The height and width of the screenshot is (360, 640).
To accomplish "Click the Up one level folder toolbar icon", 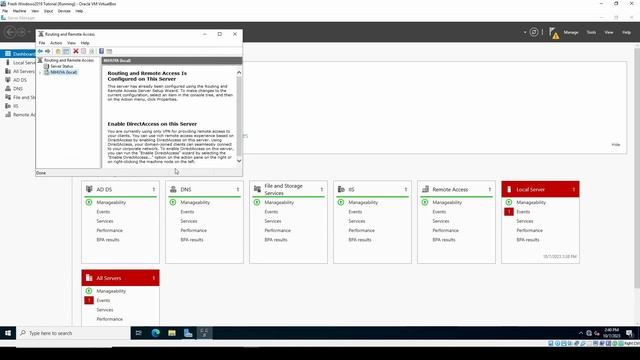I will 58,51.
